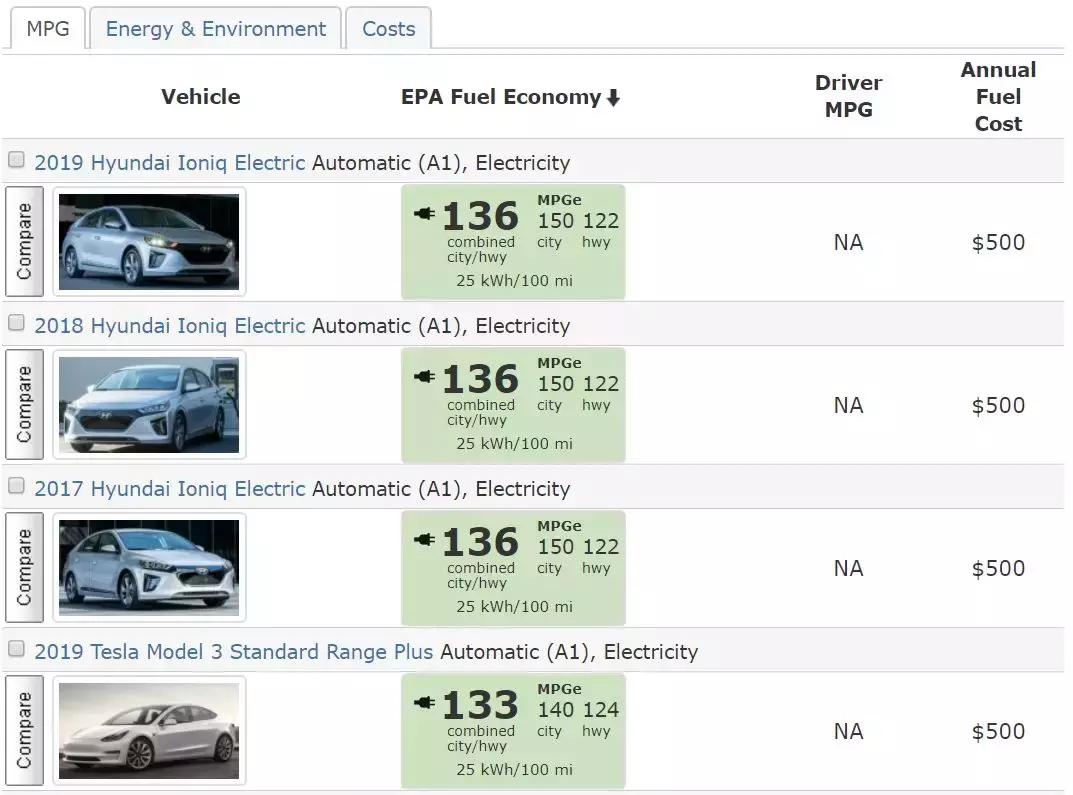View the 2018 Hyundai Ioniq car photo

(149, 405)
